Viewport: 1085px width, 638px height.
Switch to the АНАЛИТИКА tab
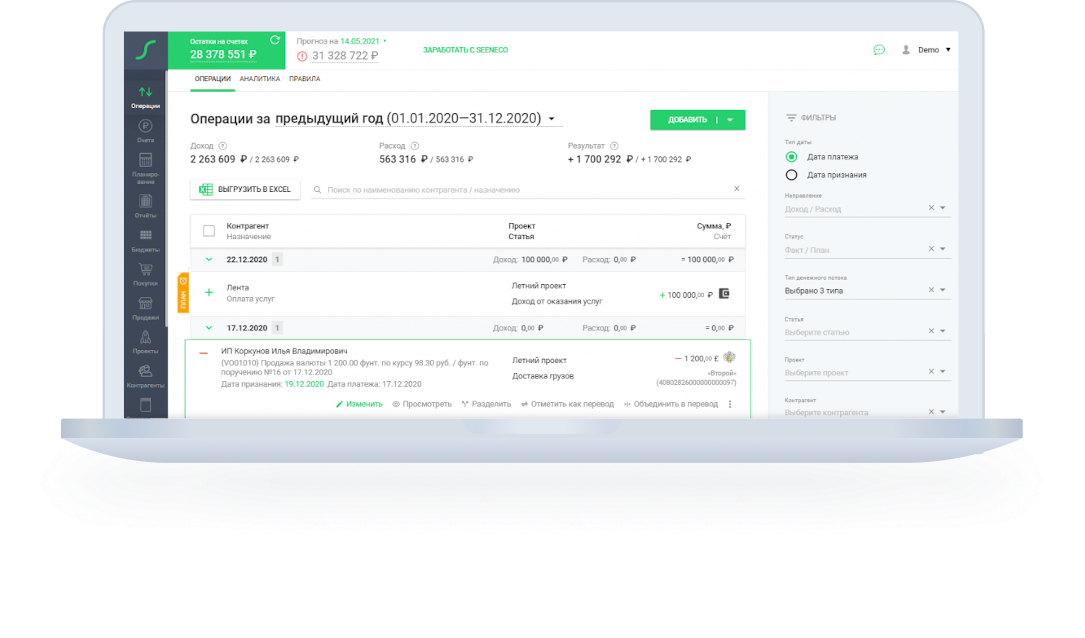[x=259, y=79]
